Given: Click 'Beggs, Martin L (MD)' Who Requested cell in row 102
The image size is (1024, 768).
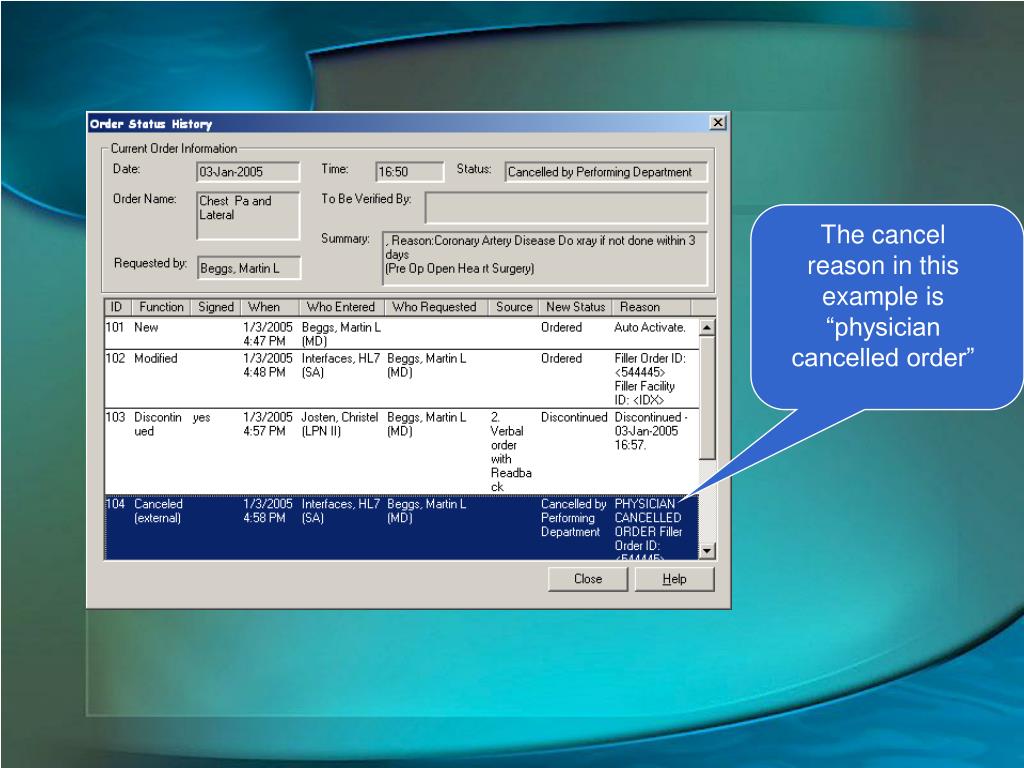Looking at the screenshot, I should (426, 365).
